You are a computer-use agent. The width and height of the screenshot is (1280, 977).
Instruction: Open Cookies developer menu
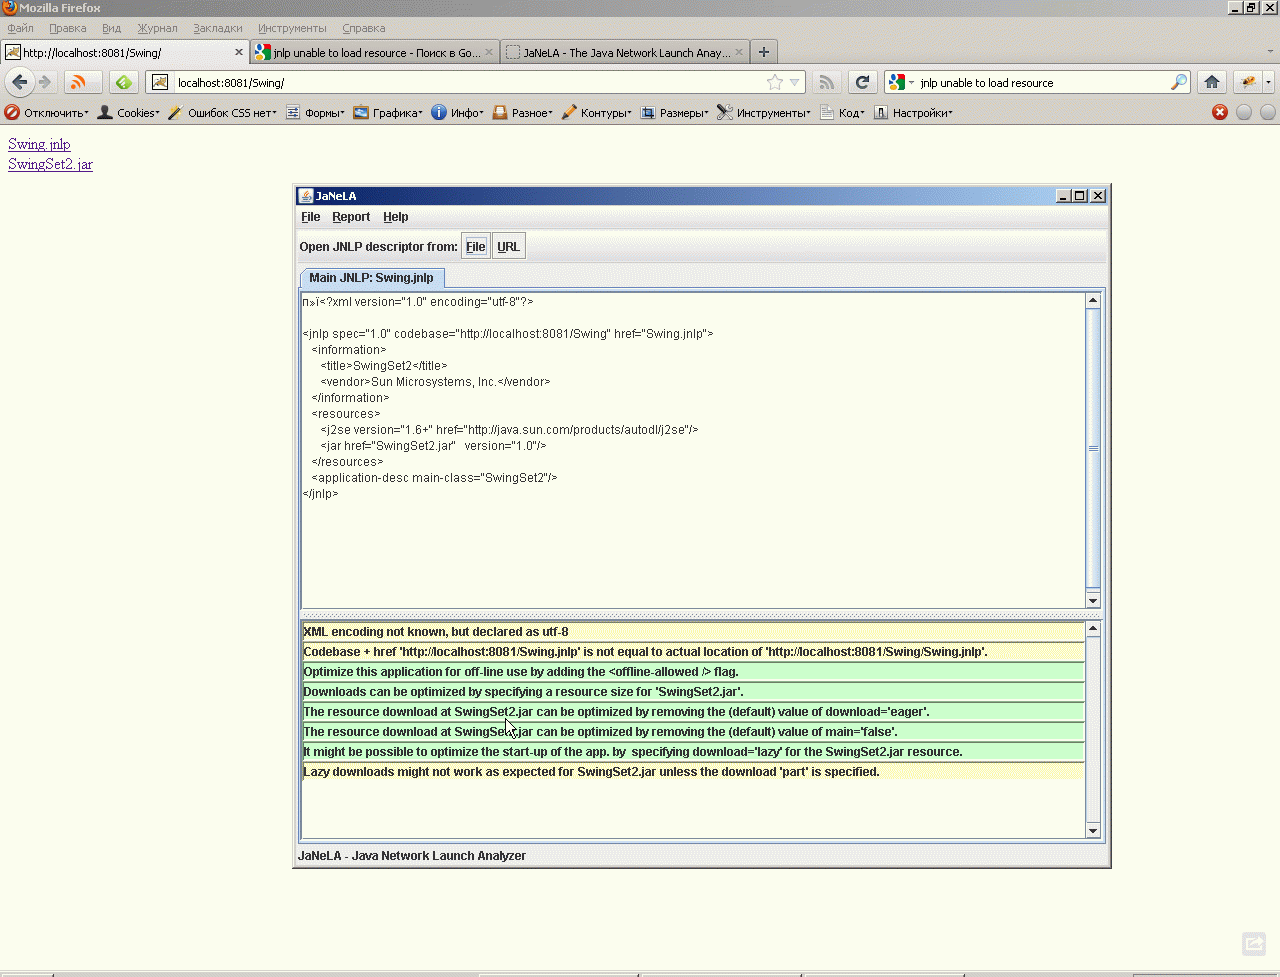coord(128,113)
